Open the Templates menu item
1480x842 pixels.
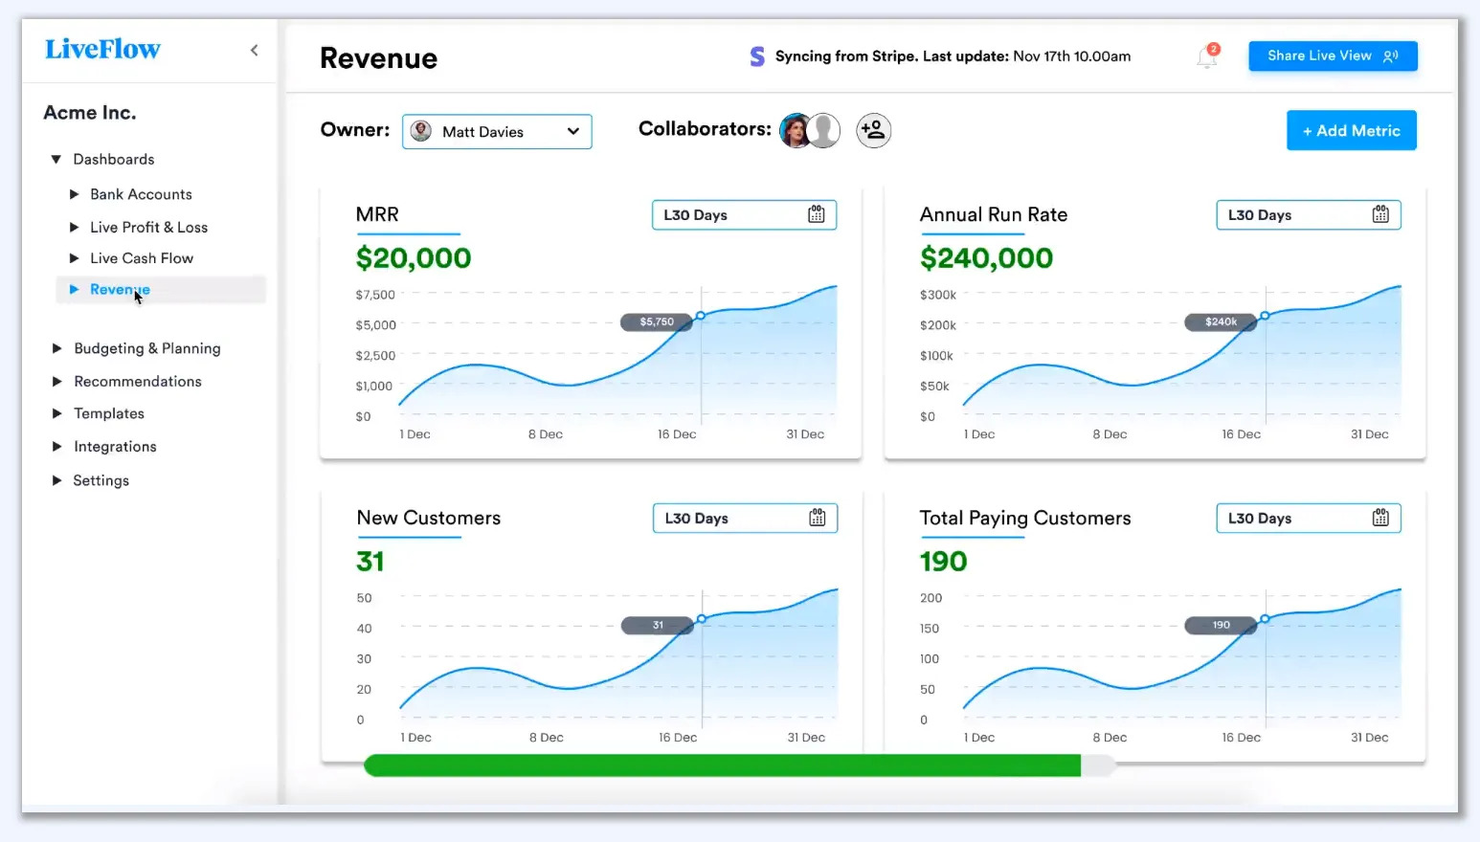click(109, 413)
